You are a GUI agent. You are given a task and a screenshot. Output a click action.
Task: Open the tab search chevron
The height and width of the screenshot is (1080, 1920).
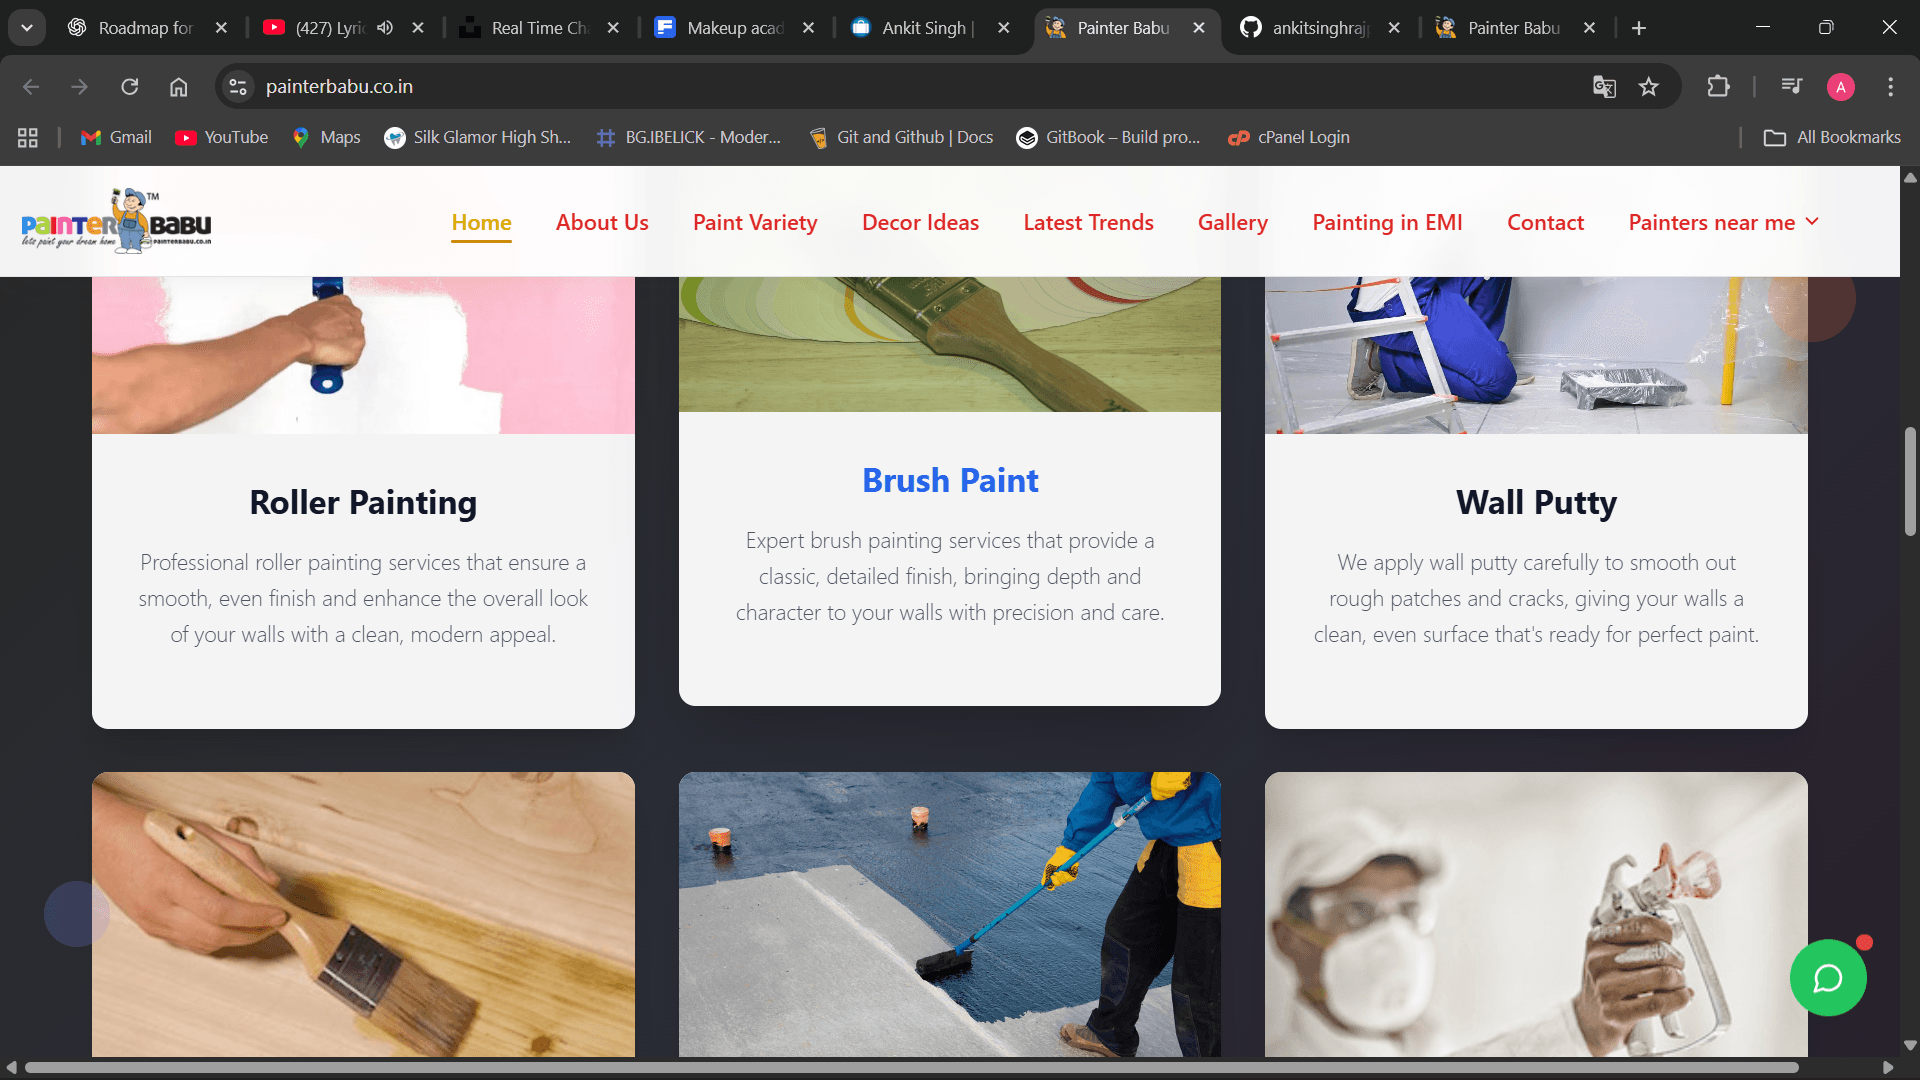coord(27,28)
